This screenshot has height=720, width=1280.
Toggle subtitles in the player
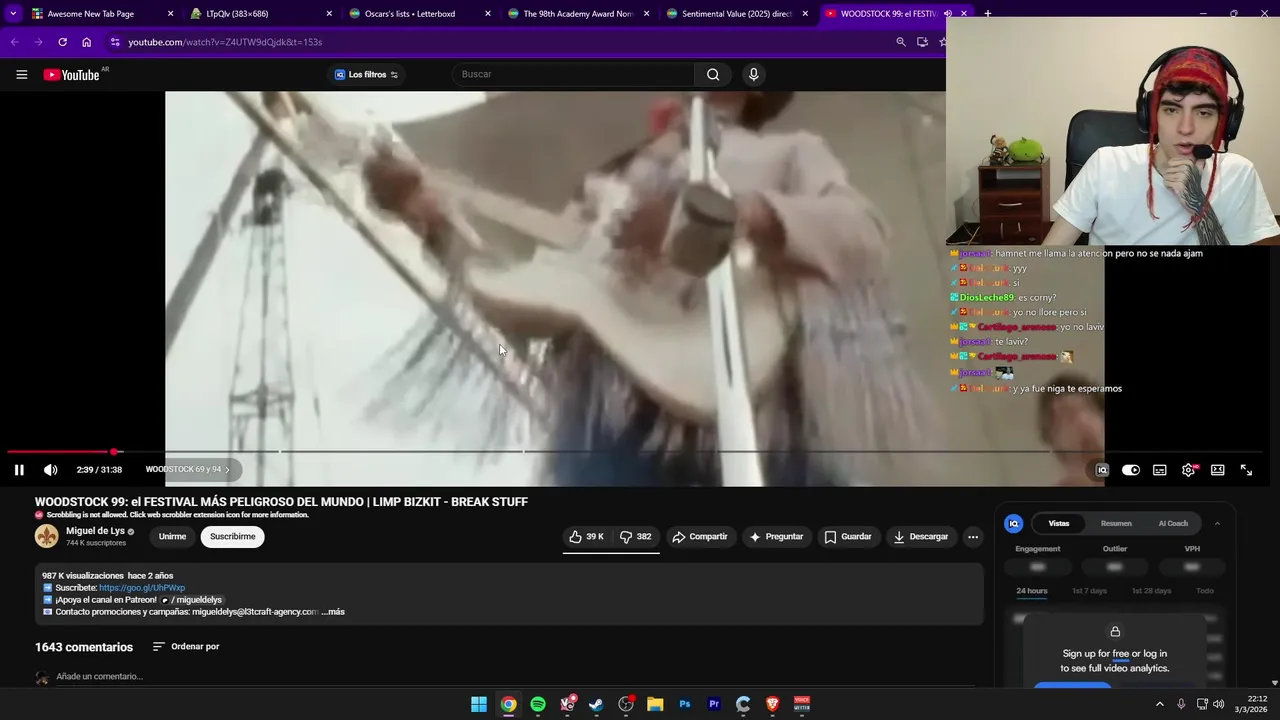1160,470
